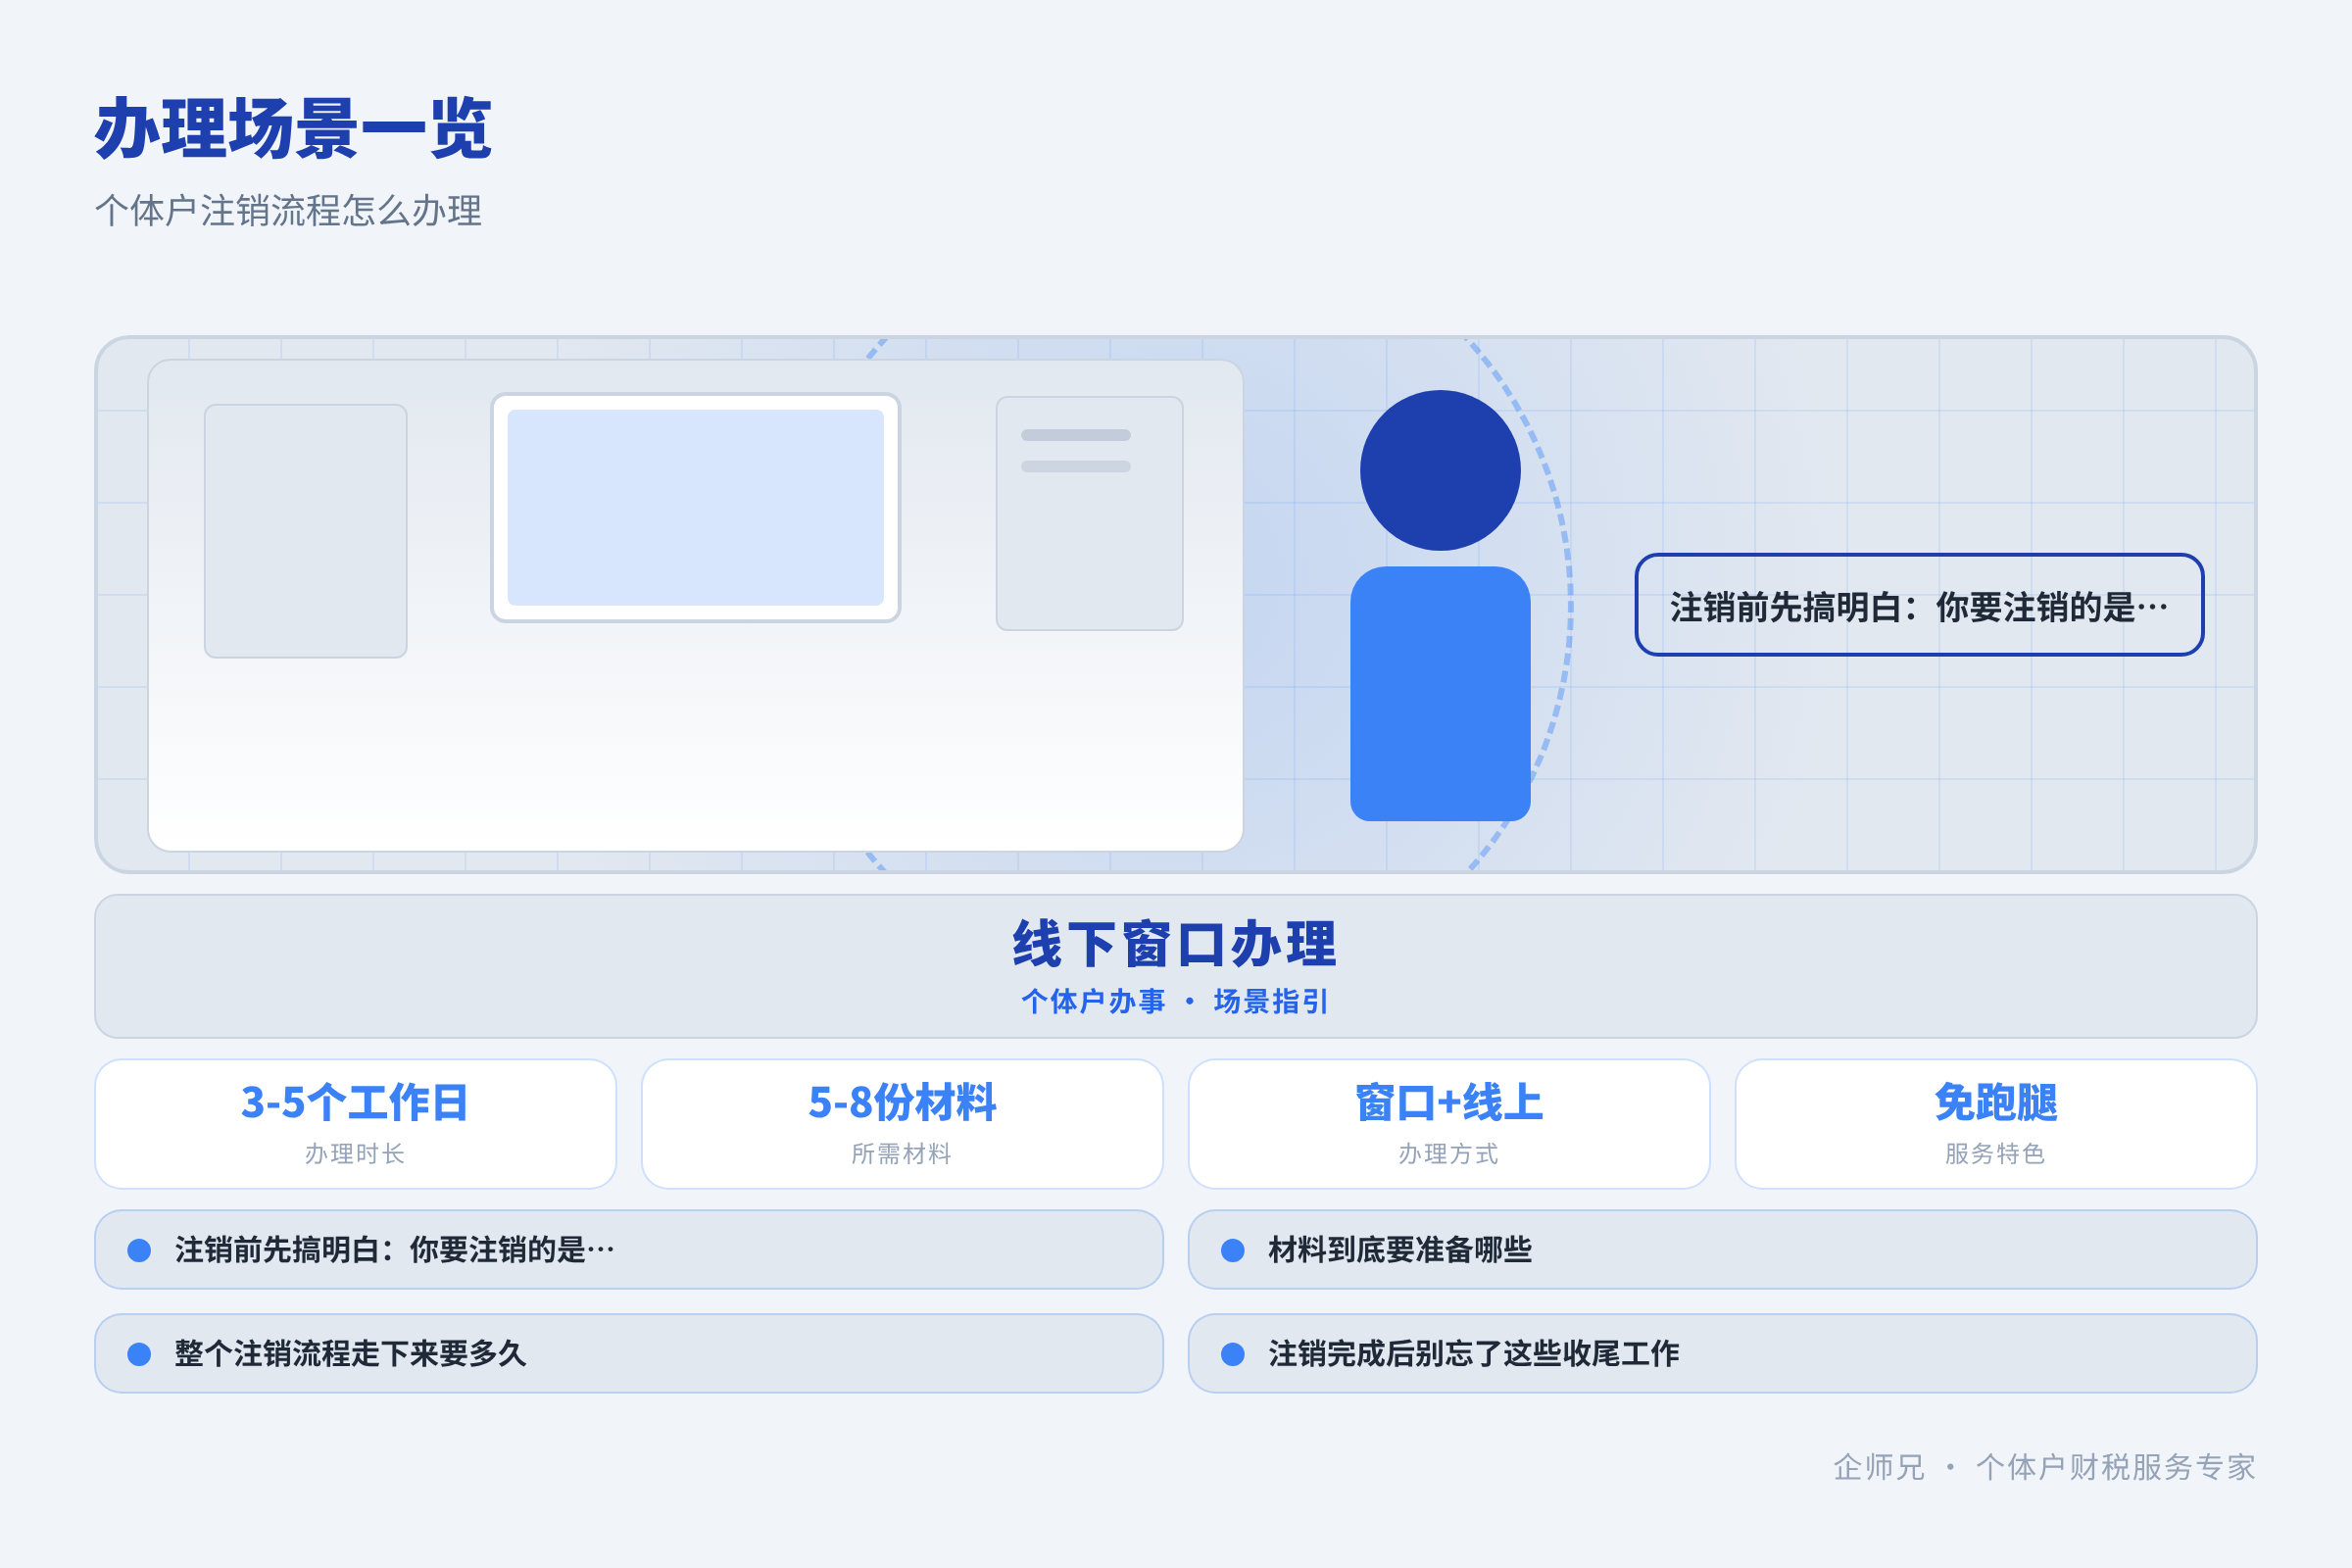Open the 3-5个工作日 办理时长 card

click(355, 1124)
